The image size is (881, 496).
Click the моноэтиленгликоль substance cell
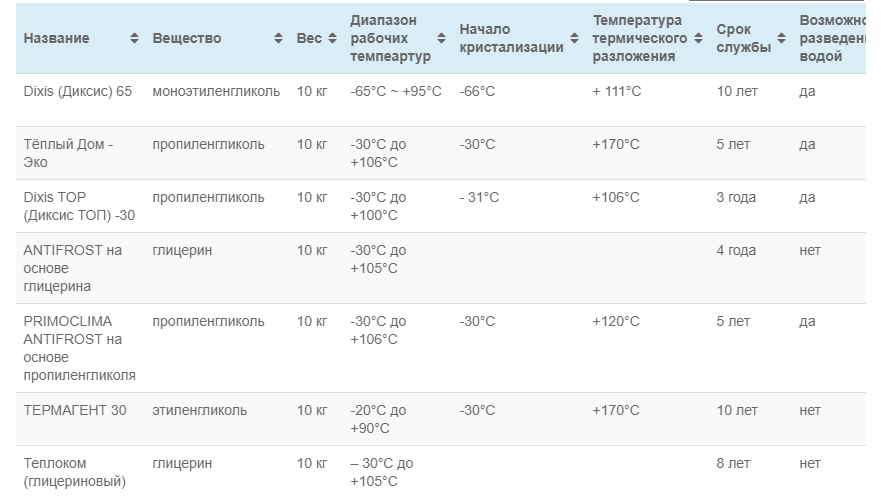point(216,91)
